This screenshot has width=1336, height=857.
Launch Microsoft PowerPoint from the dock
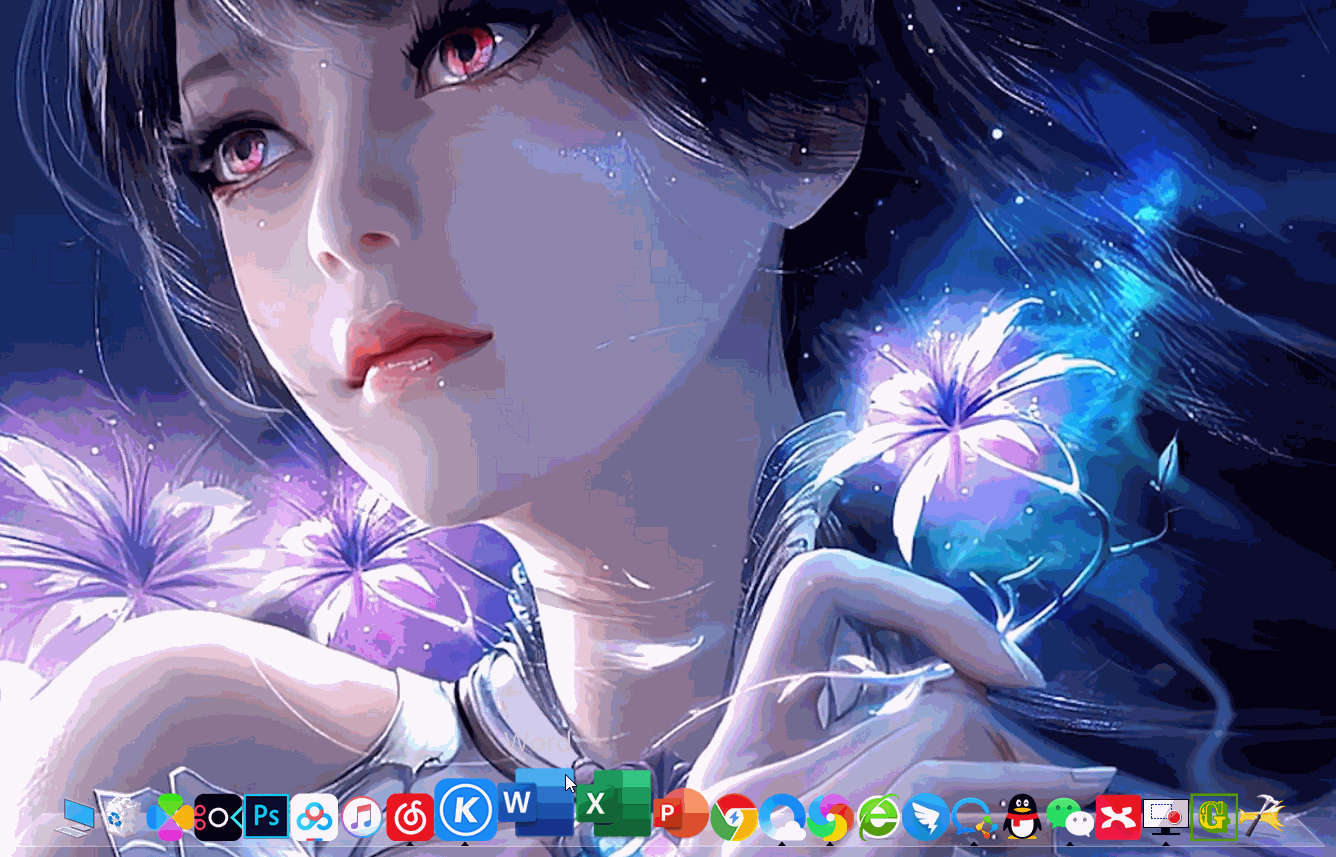click(x=681, y=813)
